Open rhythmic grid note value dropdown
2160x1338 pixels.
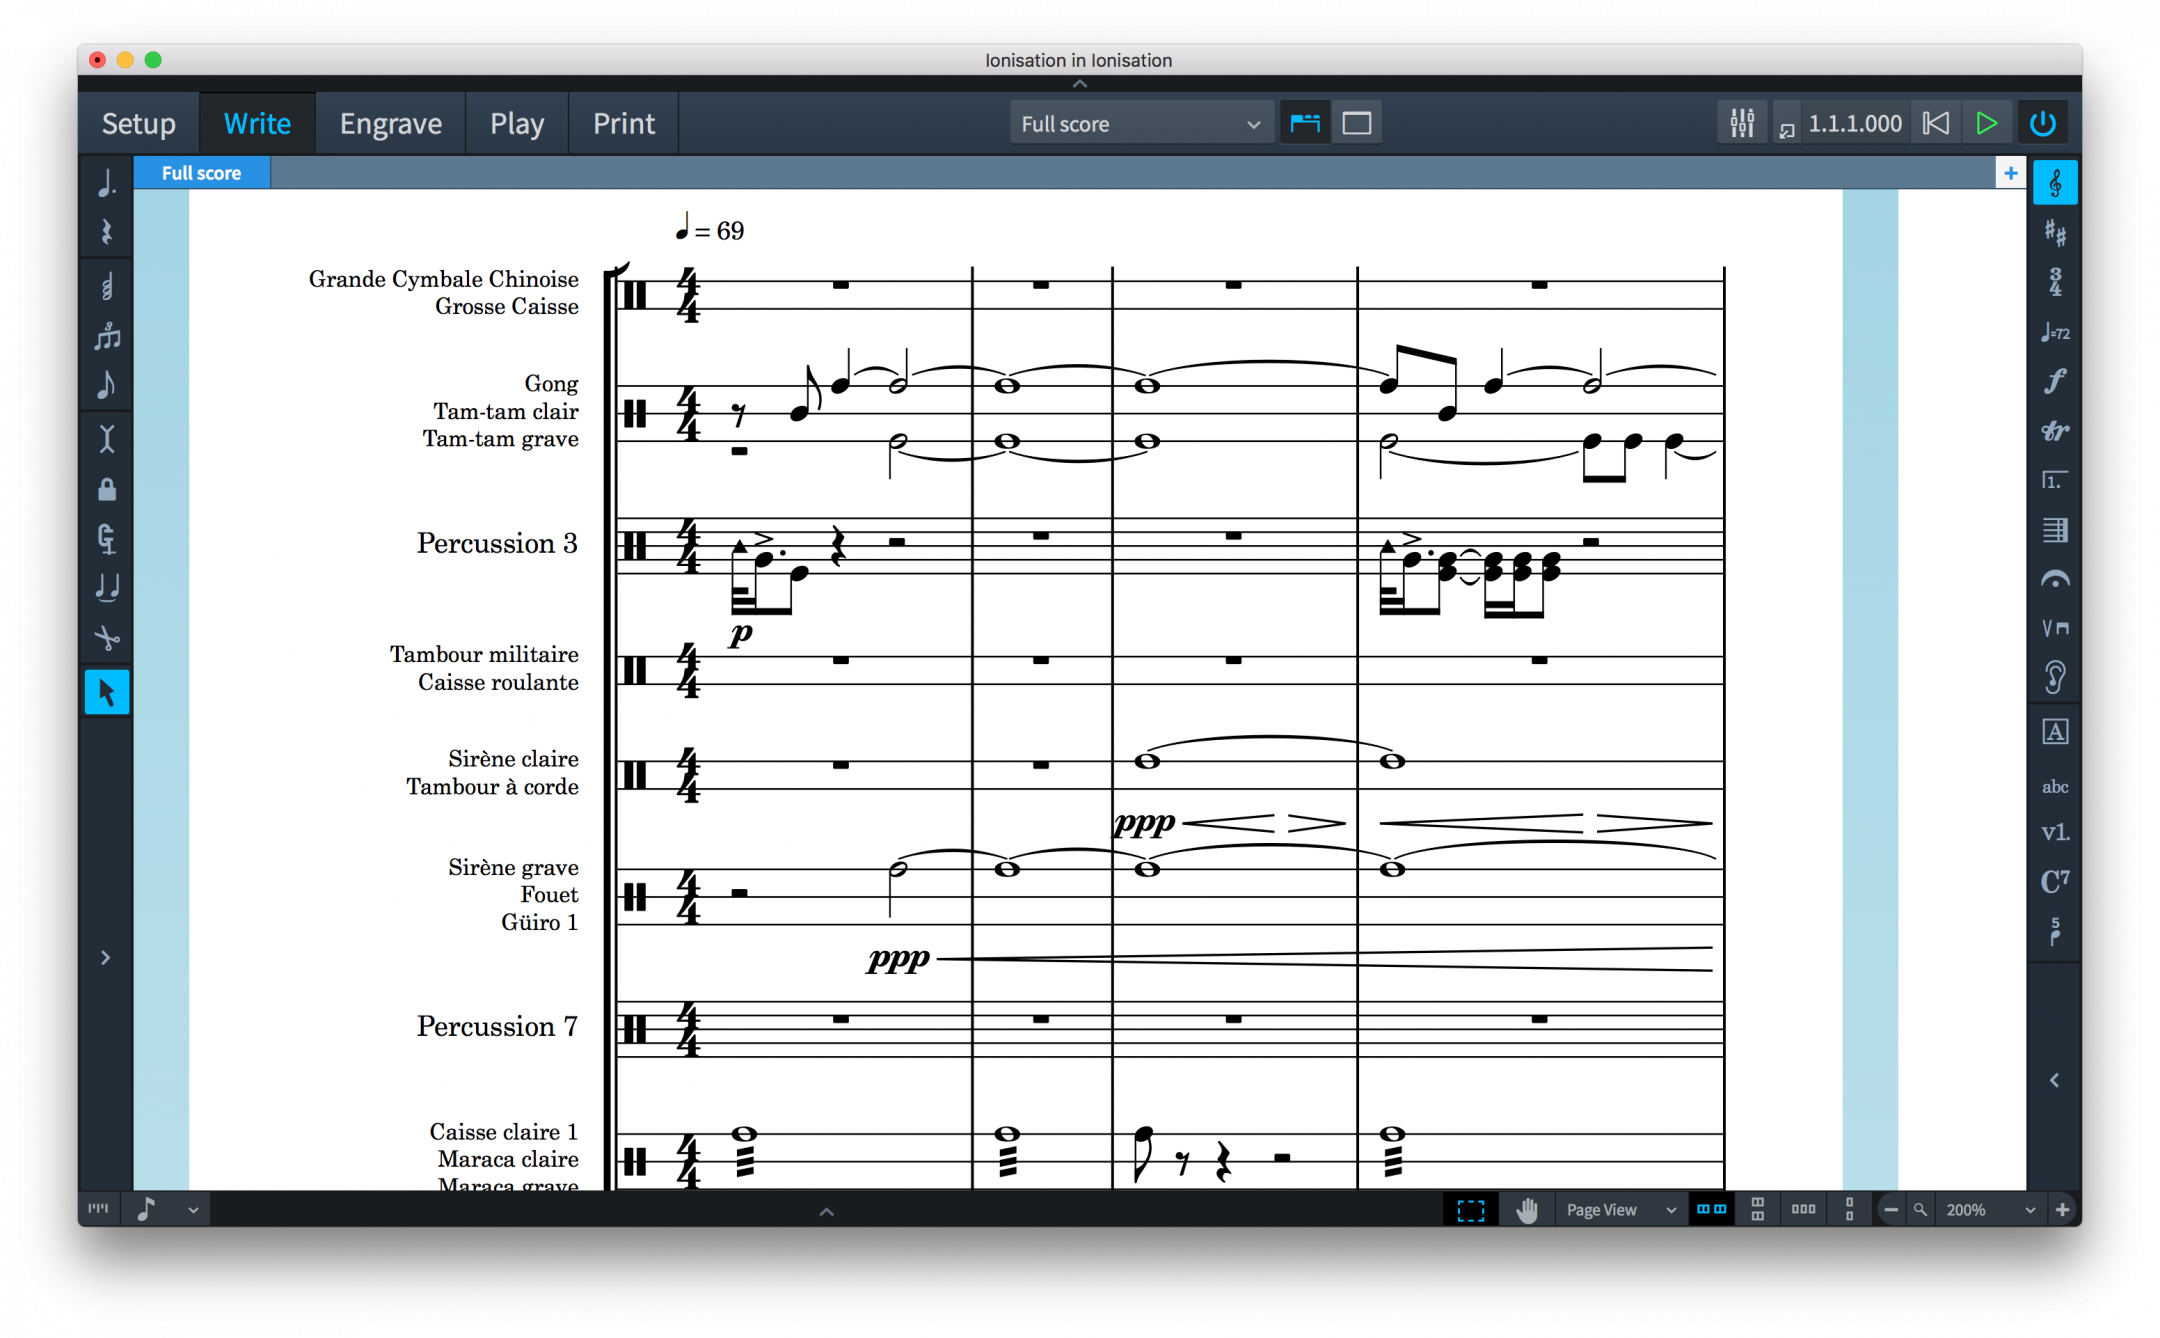pyautogui.click(x=168, y=1209)
